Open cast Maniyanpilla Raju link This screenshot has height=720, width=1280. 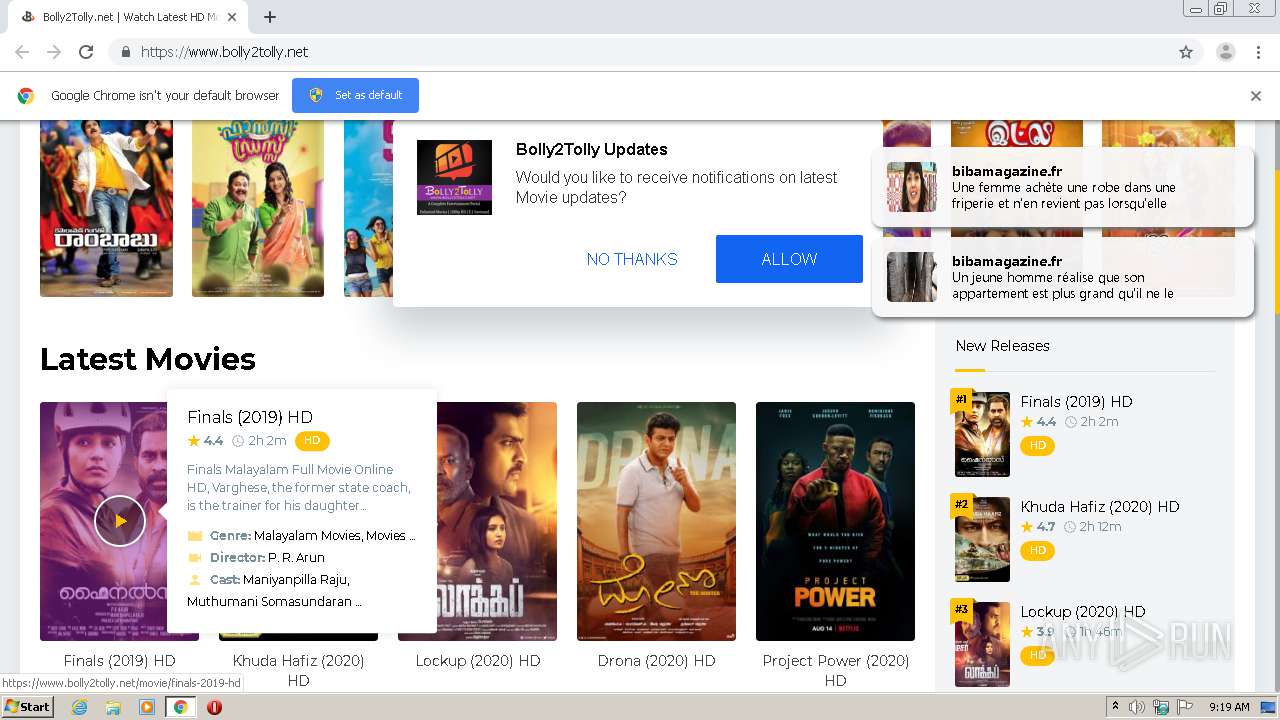[296, 580]
